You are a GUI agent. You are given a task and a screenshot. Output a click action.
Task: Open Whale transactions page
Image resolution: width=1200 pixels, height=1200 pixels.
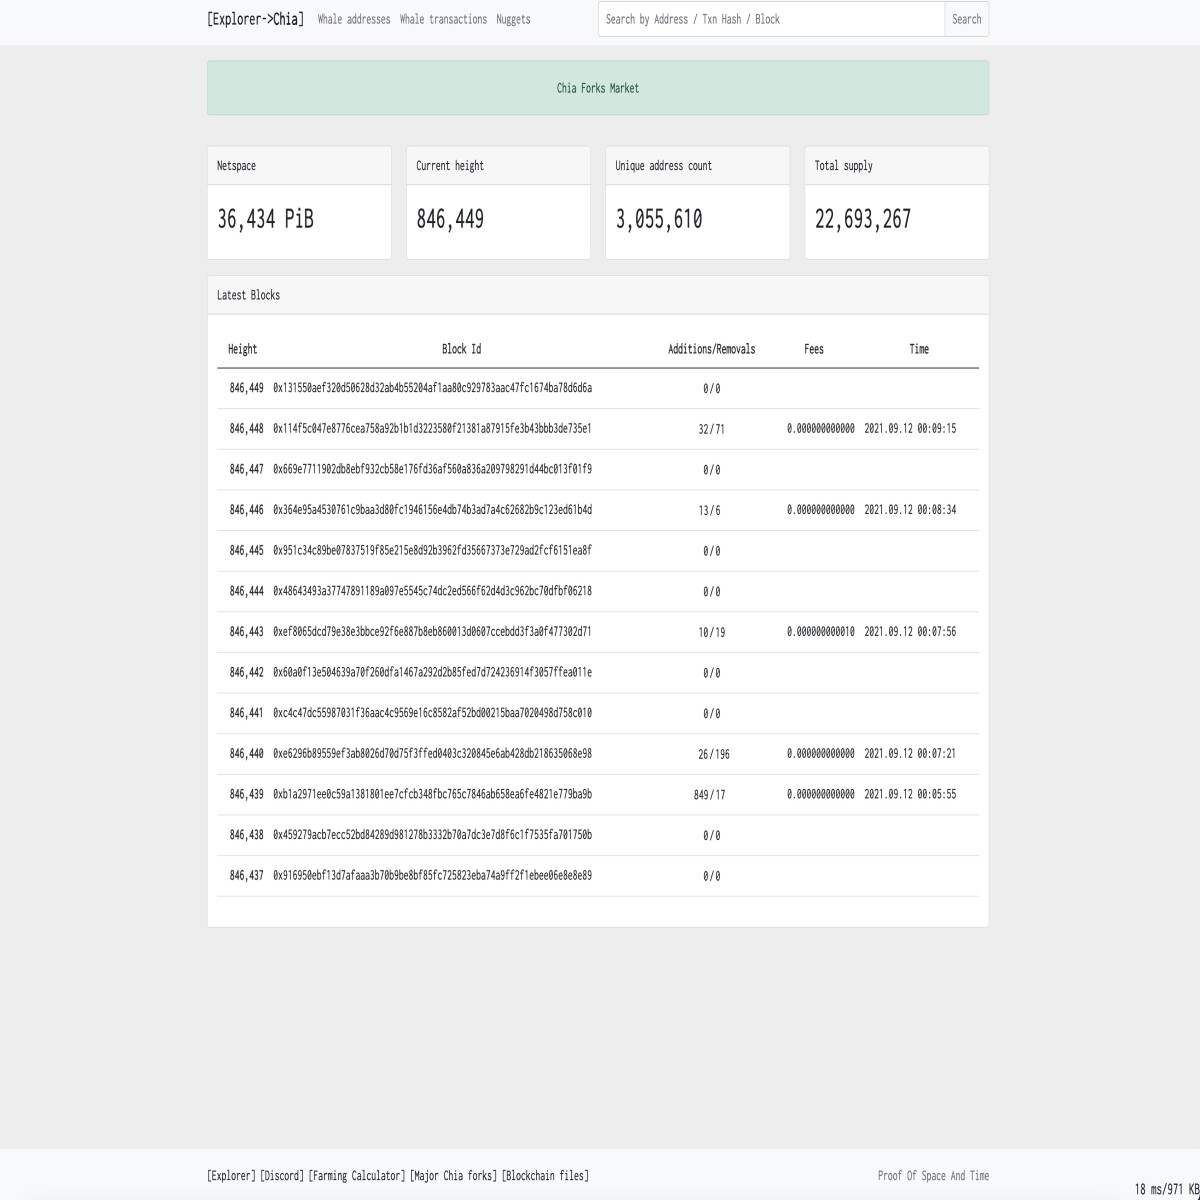(443, 19)
